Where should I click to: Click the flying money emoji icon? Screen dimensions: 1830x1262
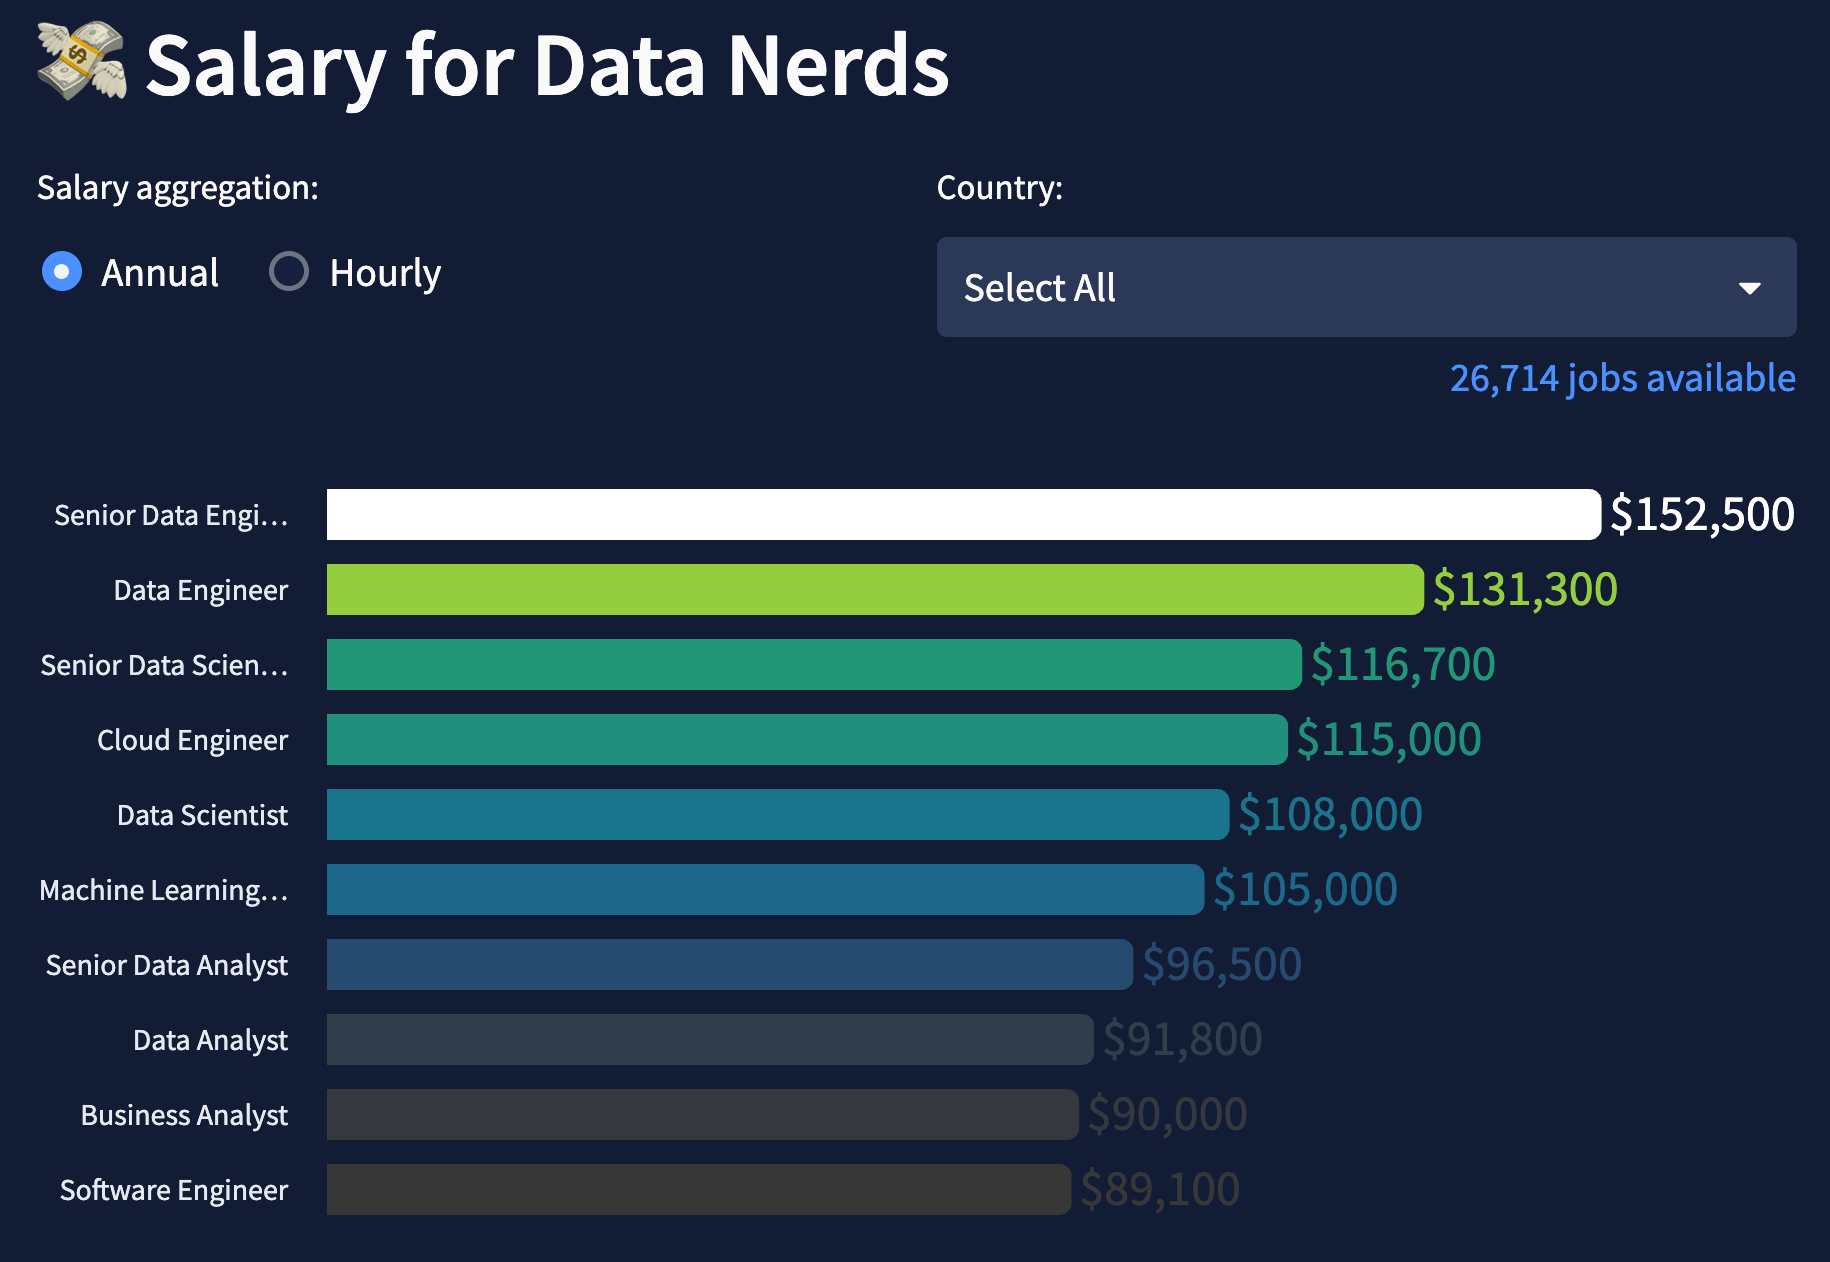tap(82, 61)
